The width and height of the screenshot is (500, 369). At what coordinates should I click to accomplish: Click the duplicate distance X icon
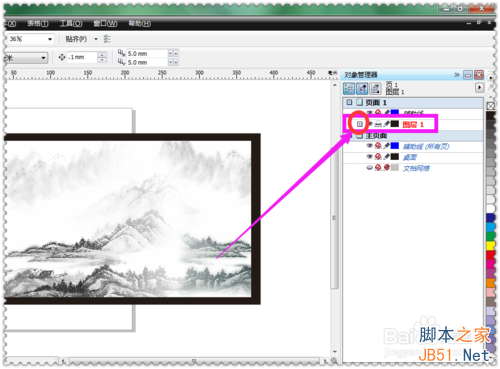click(122, 53)
